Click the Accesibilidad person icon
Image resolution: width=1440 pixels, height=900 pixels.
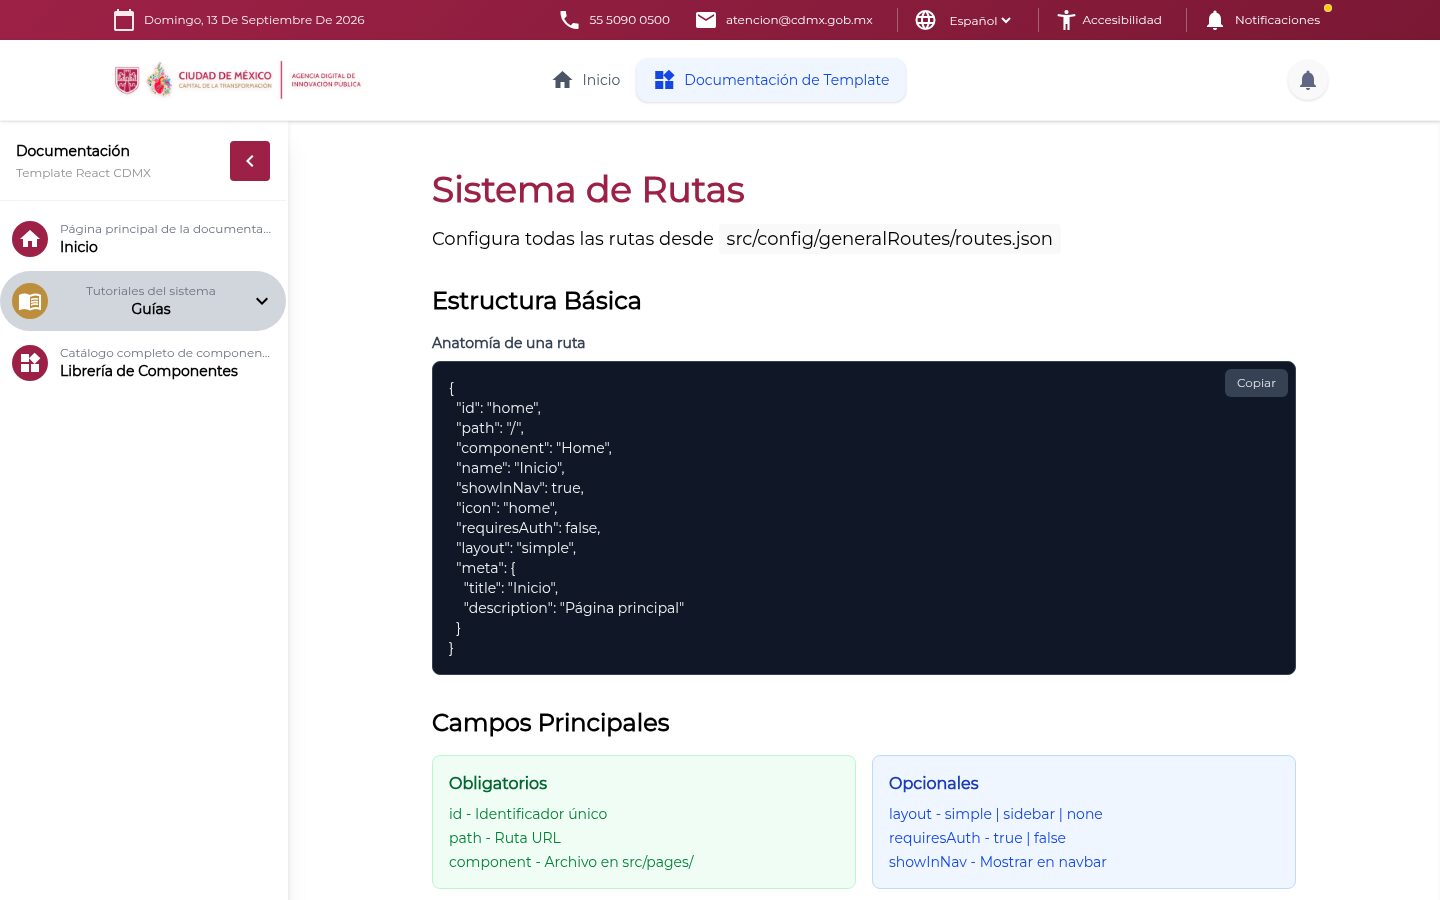(x=1066, y=20)
